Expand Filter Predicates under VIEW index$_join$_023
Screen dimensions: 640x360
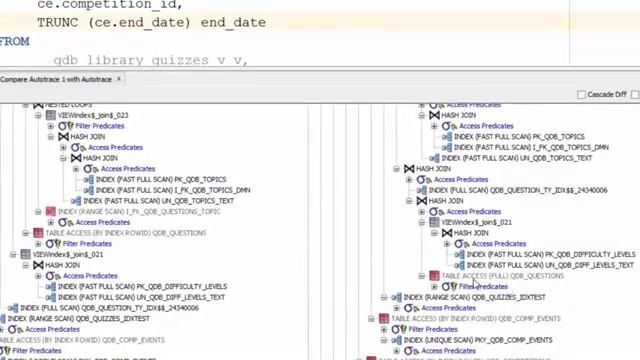pos(51,126)
